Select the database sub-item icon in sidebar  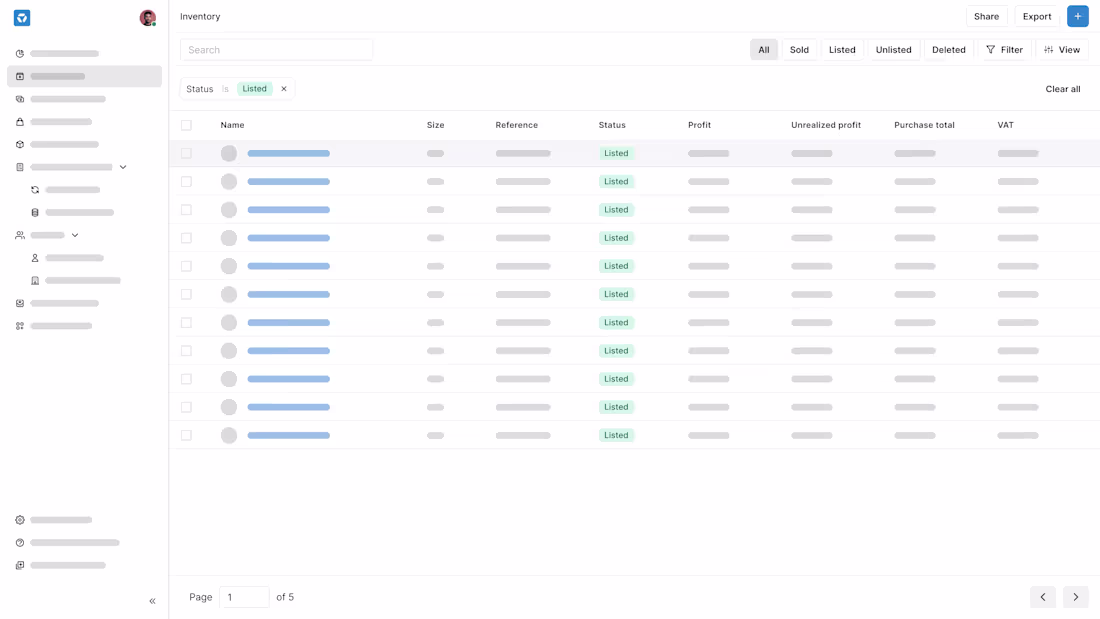[35, 212]
